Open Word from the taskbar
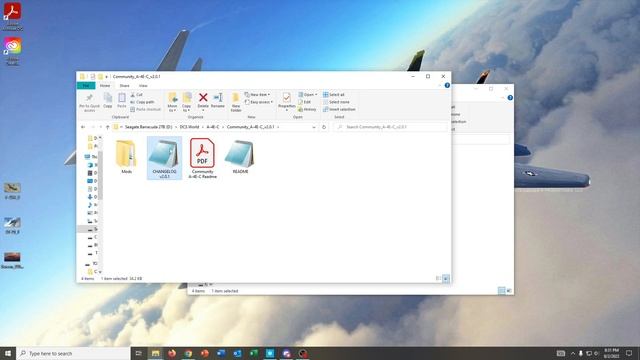Screen dimensions: 640x360 click(221, 353)
